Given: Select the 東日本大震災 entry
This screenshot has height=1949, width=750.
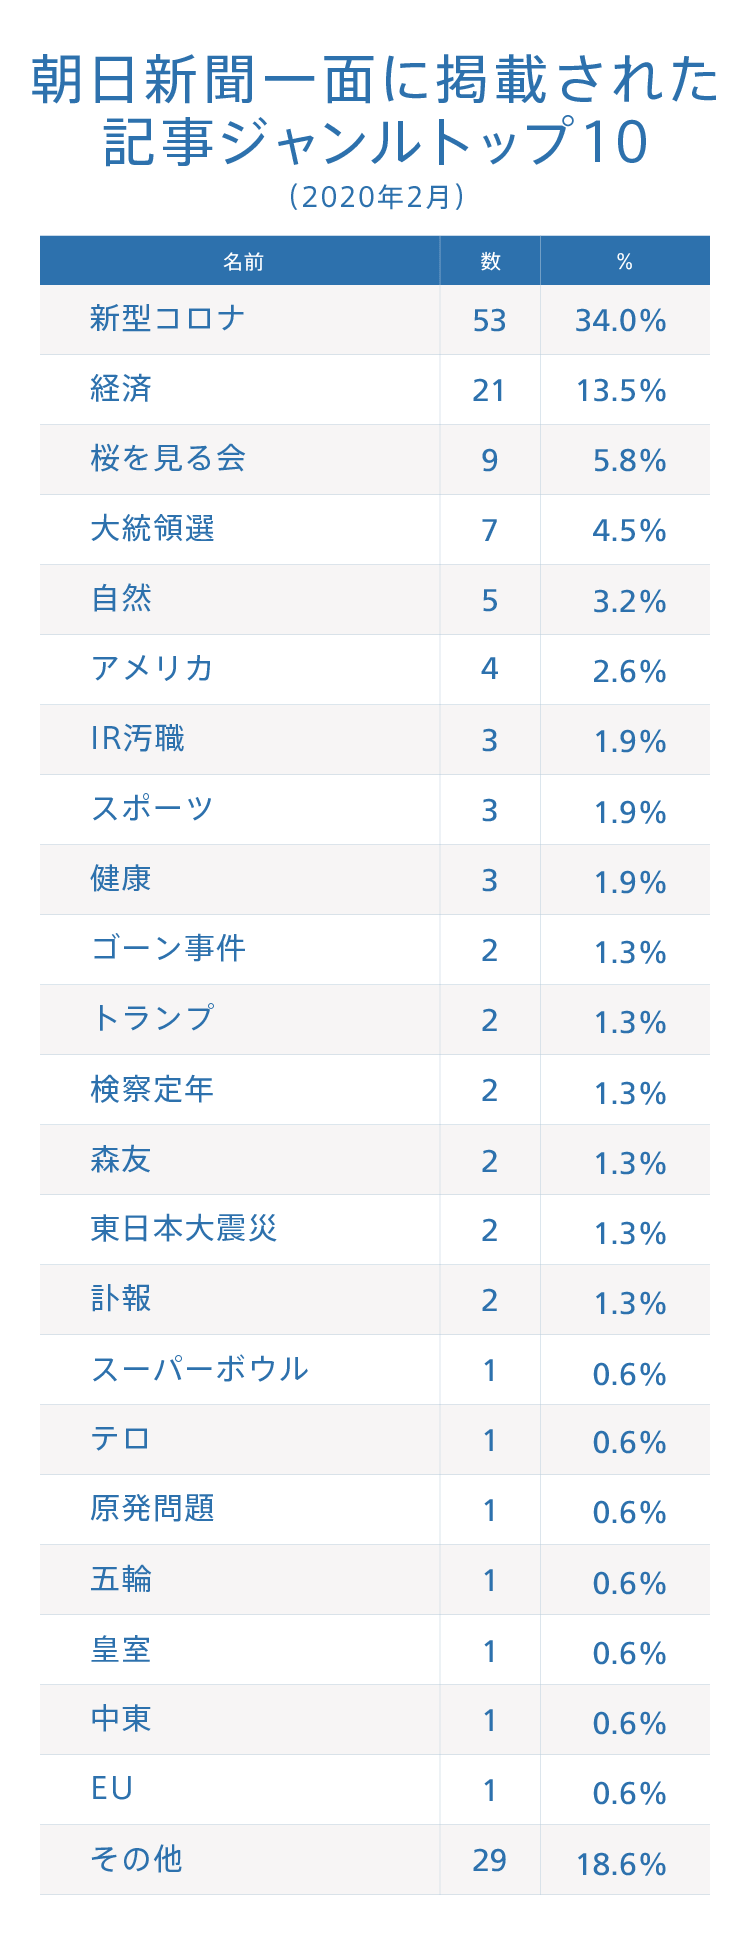Looking at the screenshot, I should coord(183,1229).
